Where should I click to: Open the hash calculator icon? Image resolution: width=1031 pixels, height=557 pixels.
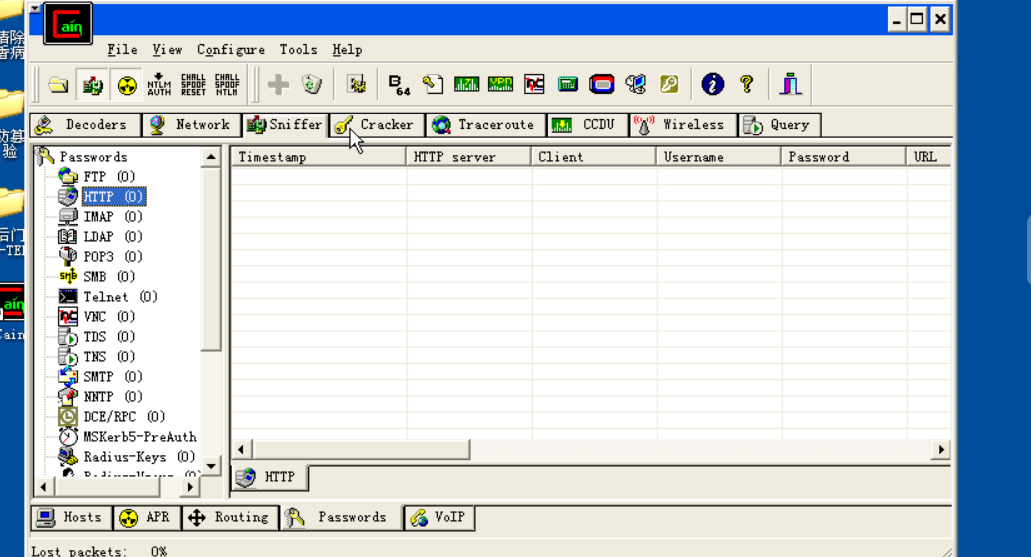click(x=567, y=84)
